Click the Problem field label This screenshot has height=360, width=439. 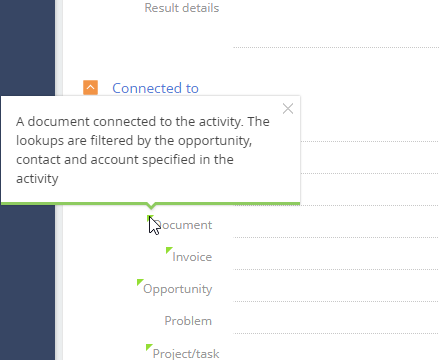click(188, 321)
